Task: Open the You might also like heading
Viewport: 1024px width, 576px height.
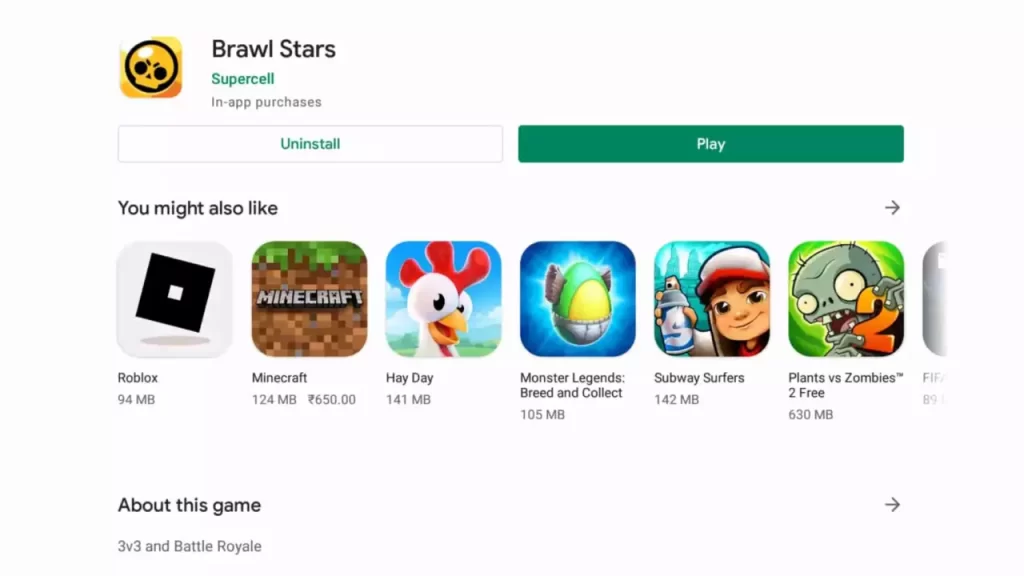Action: tap(198, 208)
